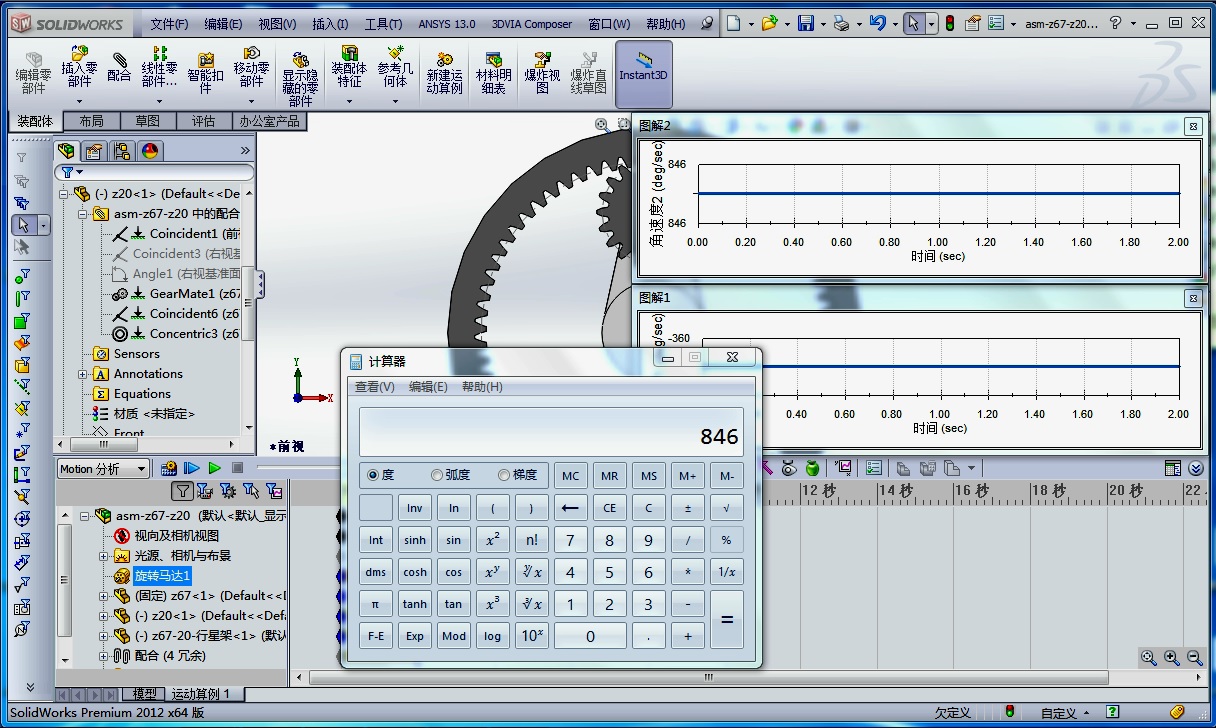Open the ConfigurationManager tab icon
Image resolution: width=1216 pixels, height=728 pixels.
click(122, 151)
